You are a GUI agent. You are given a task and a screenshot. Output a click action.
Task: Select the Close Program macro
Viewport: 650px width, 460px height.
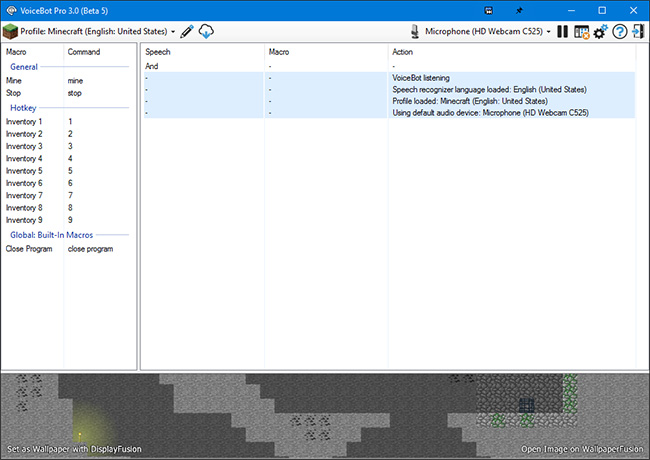click(68, 249)
